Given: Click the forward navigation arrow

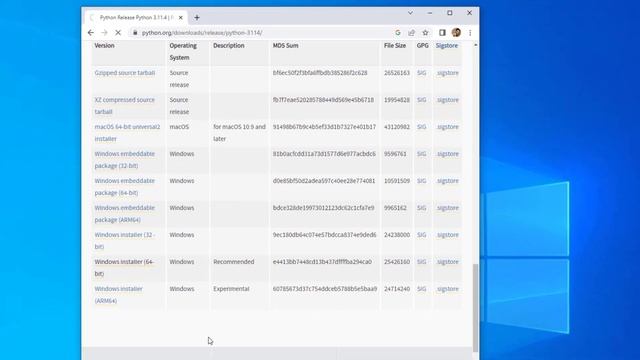Looking at the screenshot, I should point(104,33).
